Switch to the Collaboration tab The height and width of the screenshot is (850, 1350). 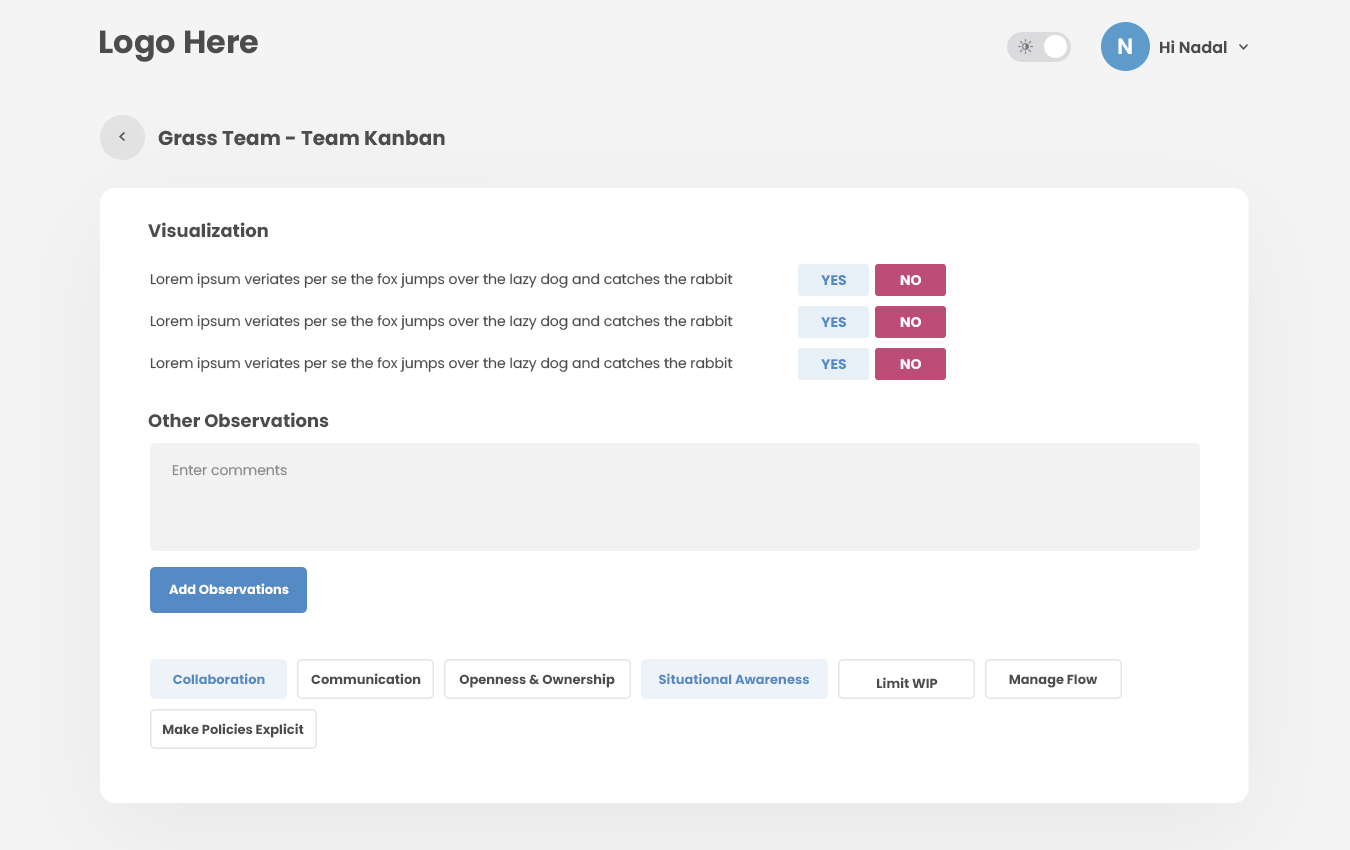pyautogui.click(x=218, y=679)
